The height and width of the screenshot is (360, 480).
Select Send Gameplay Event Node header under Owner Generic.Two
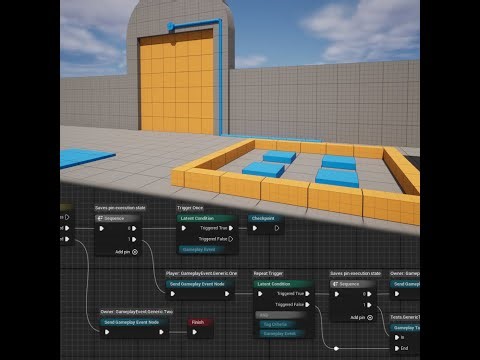coord(134,322)
